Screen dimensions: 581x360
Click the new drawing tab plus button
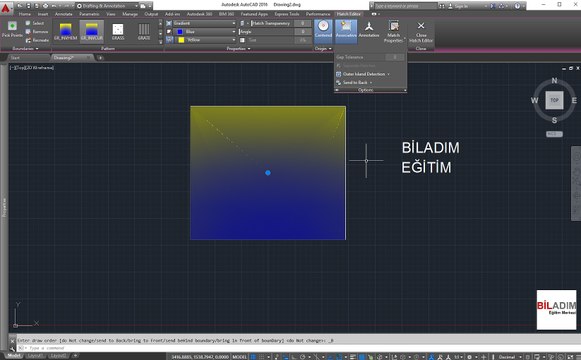100,58
